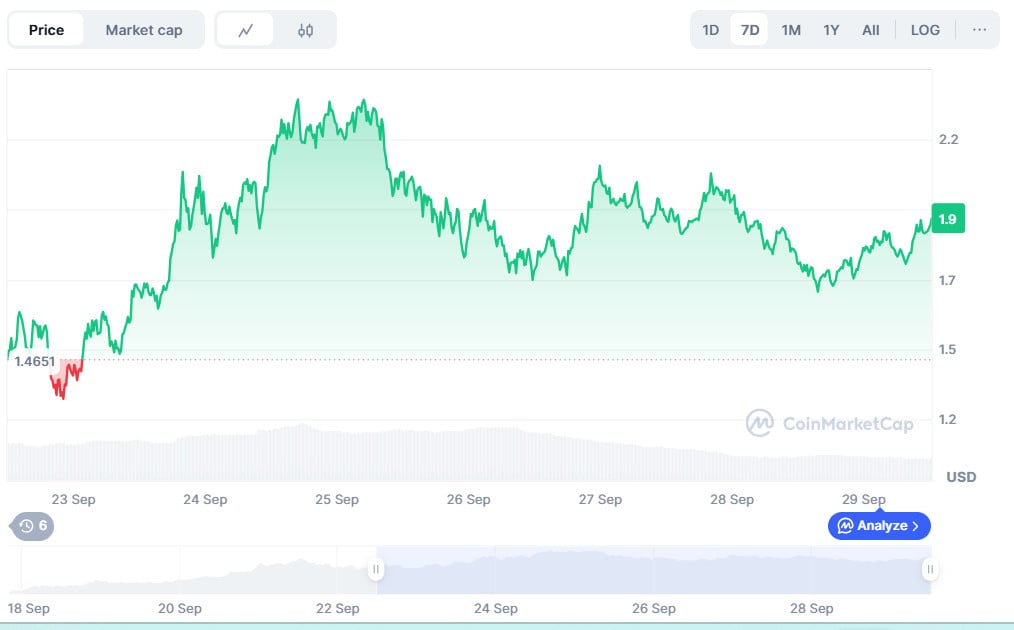
Task: Click the left range slider handle
Action: 376,570
